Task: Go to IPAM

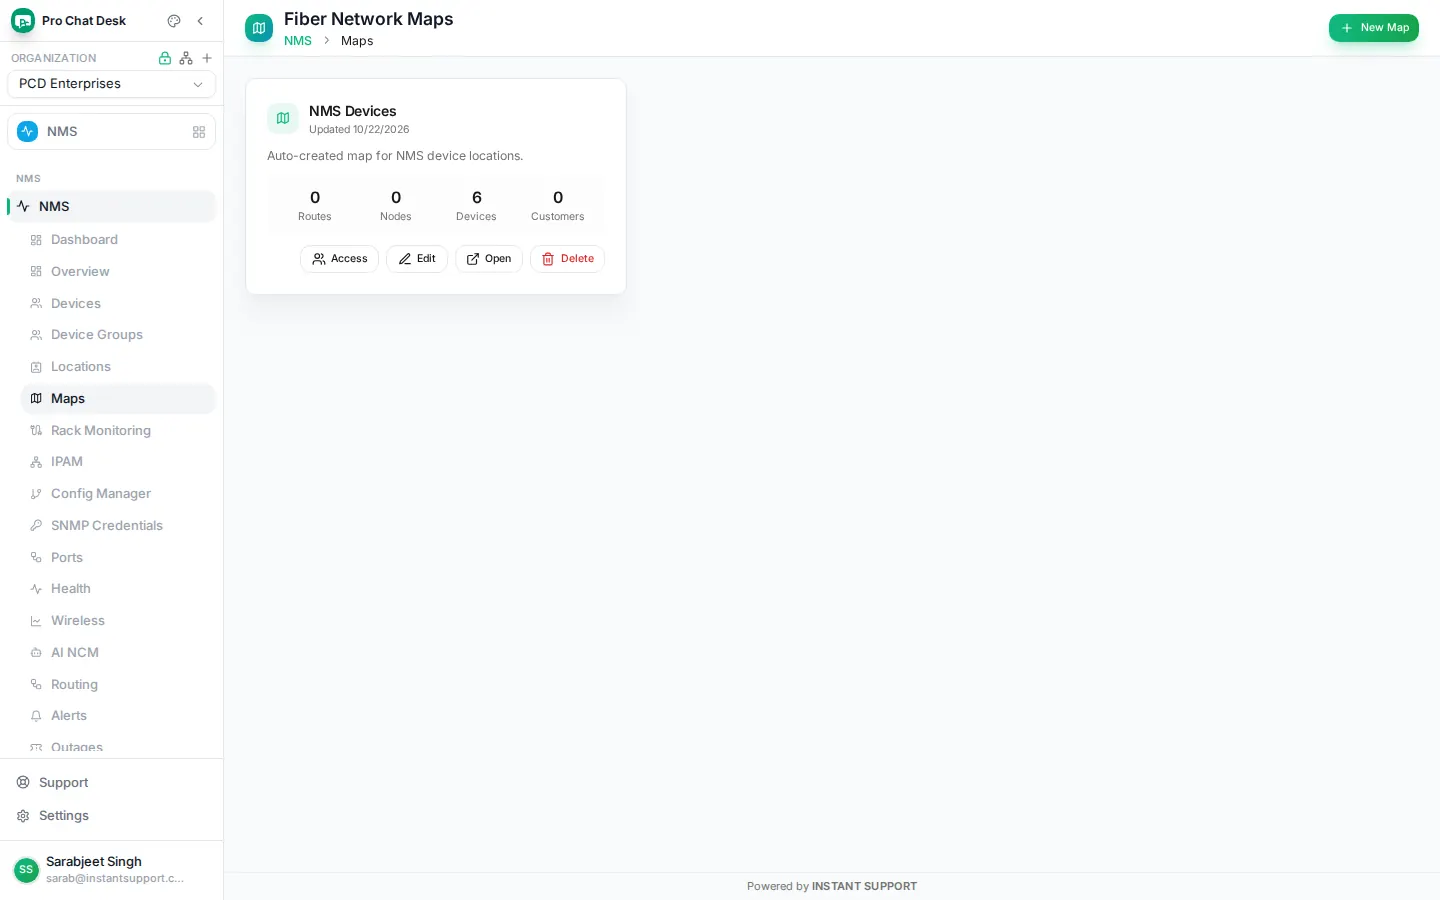Action: pos(118,462)
